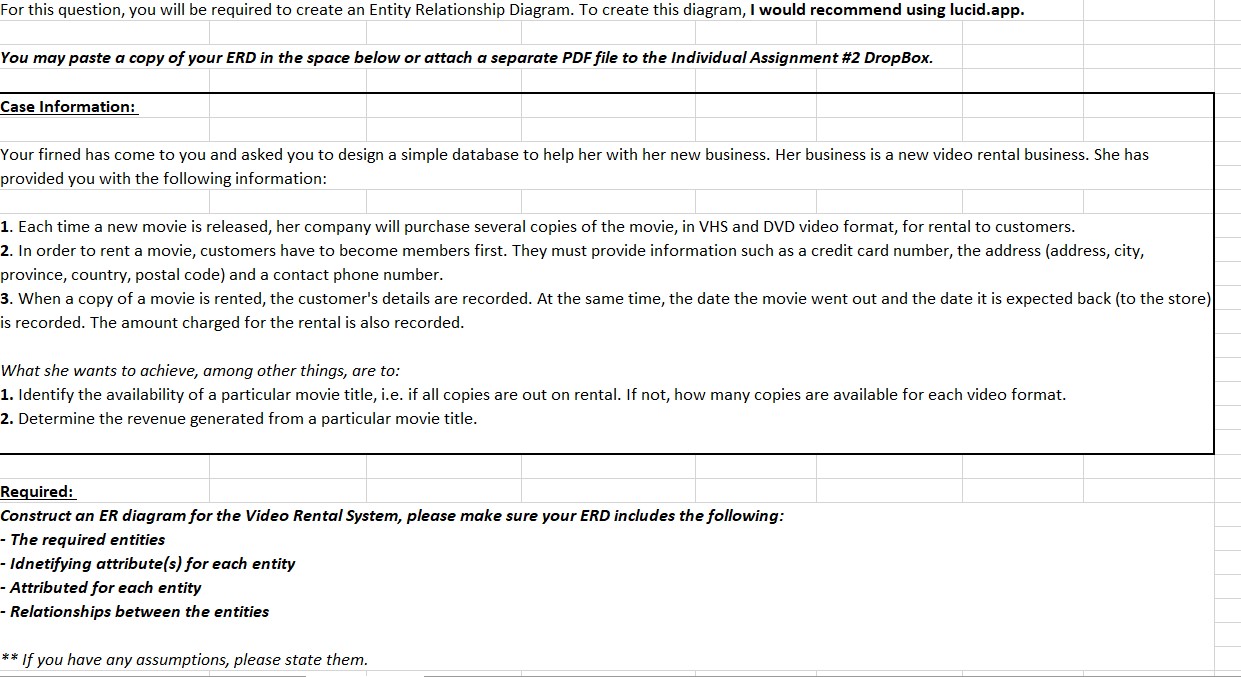
Task: Select the italic 'What she wants to achieve' line
Action: 200,371
